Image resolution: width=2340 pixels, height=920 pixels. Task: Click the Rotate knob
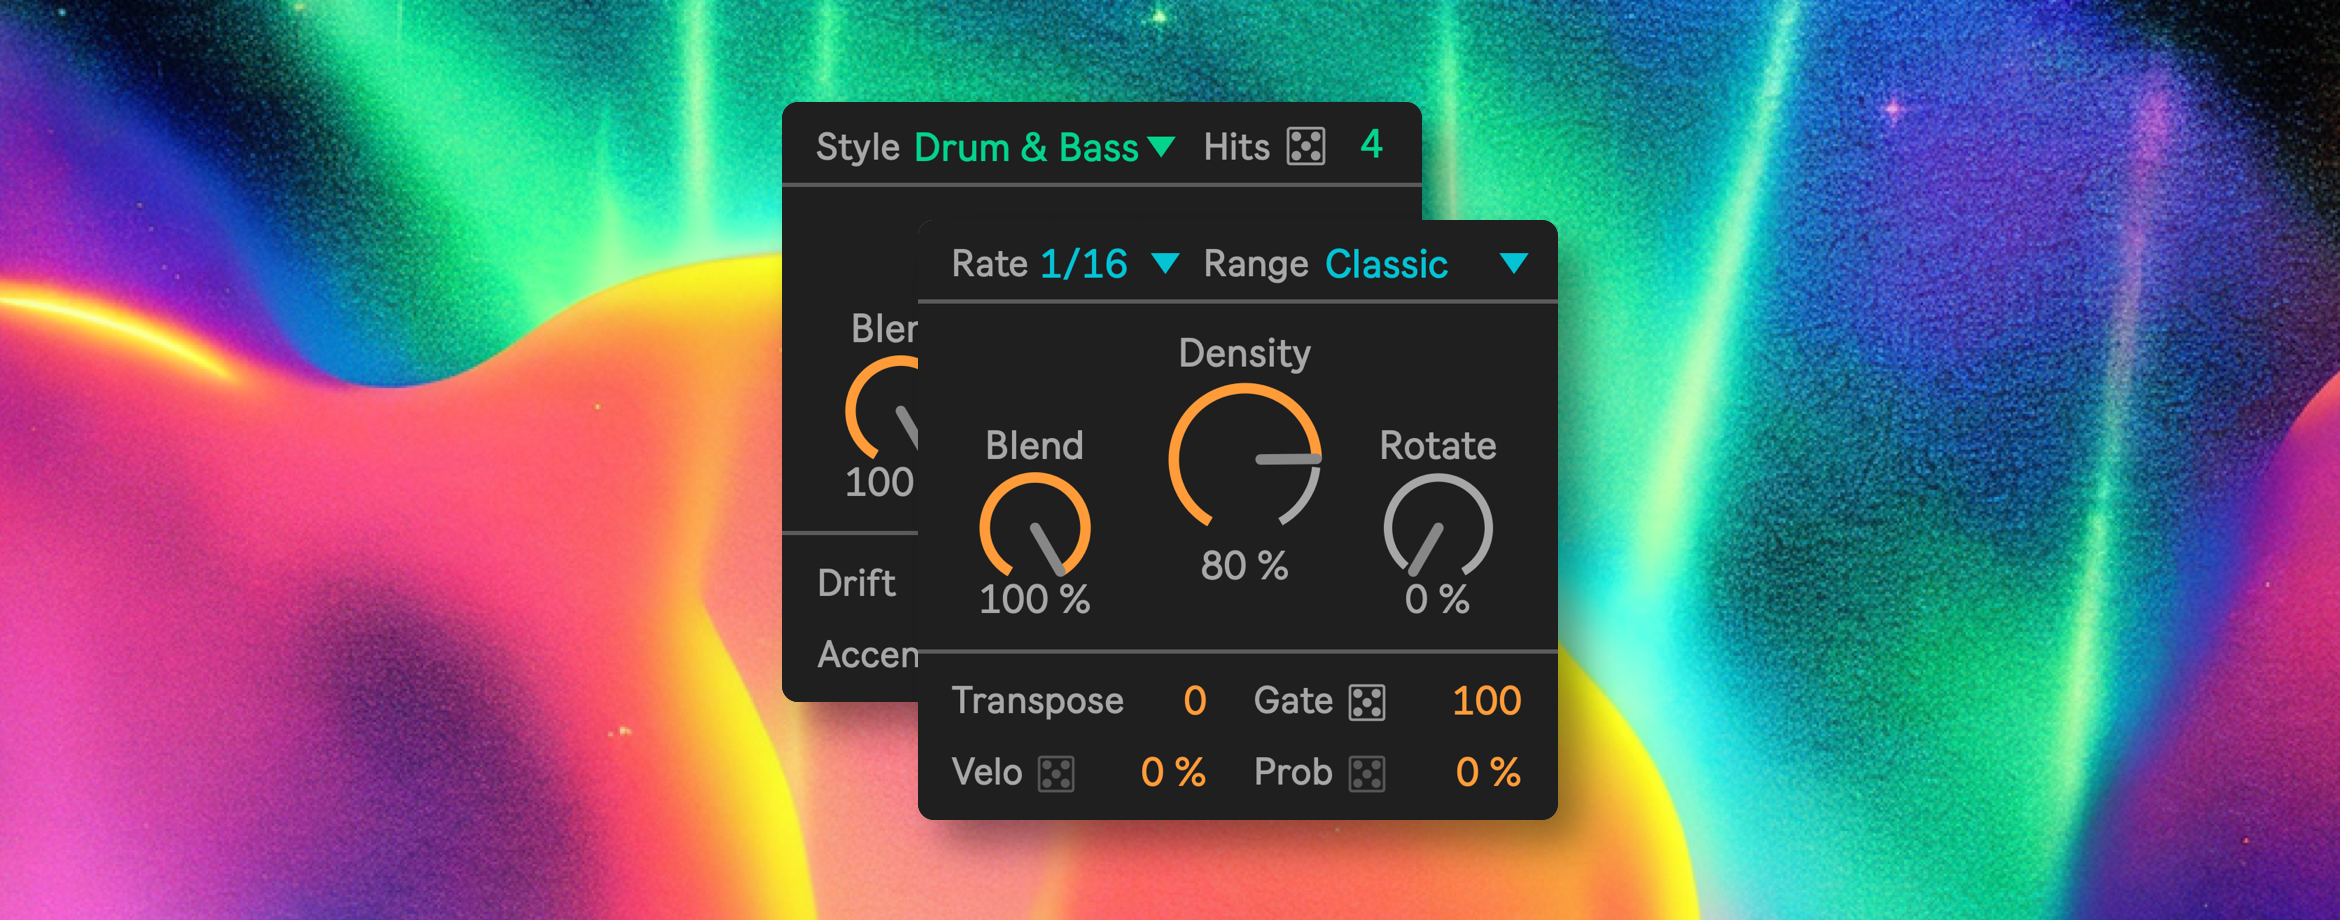[1438, 528]
